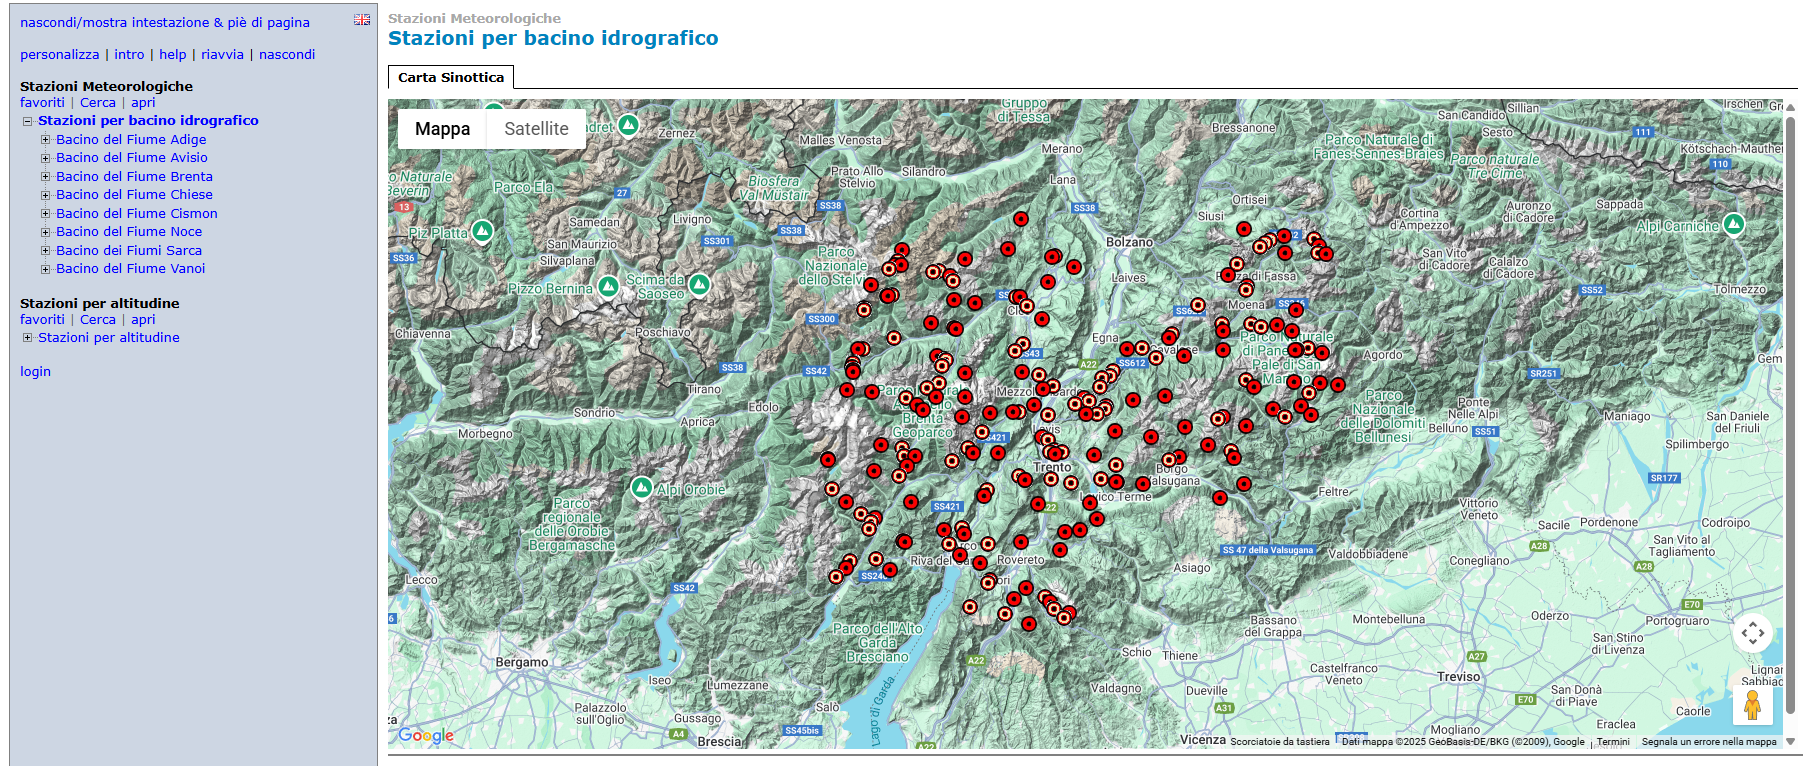This screenshot has width=1817, height=766.
Task: Select the Carta Sinottica tab
Action: click(x=451, y=77)
